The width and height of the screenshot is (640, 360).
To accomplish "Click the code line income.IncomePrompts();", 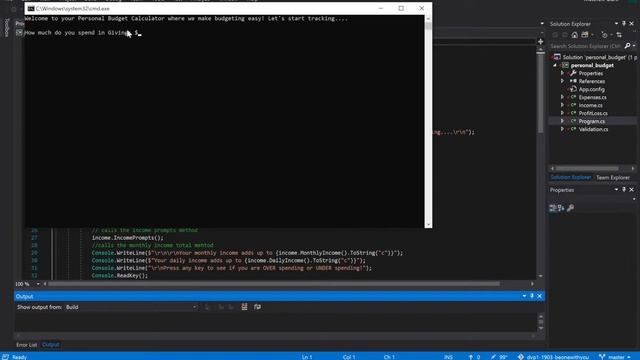I will click(127, 238).
